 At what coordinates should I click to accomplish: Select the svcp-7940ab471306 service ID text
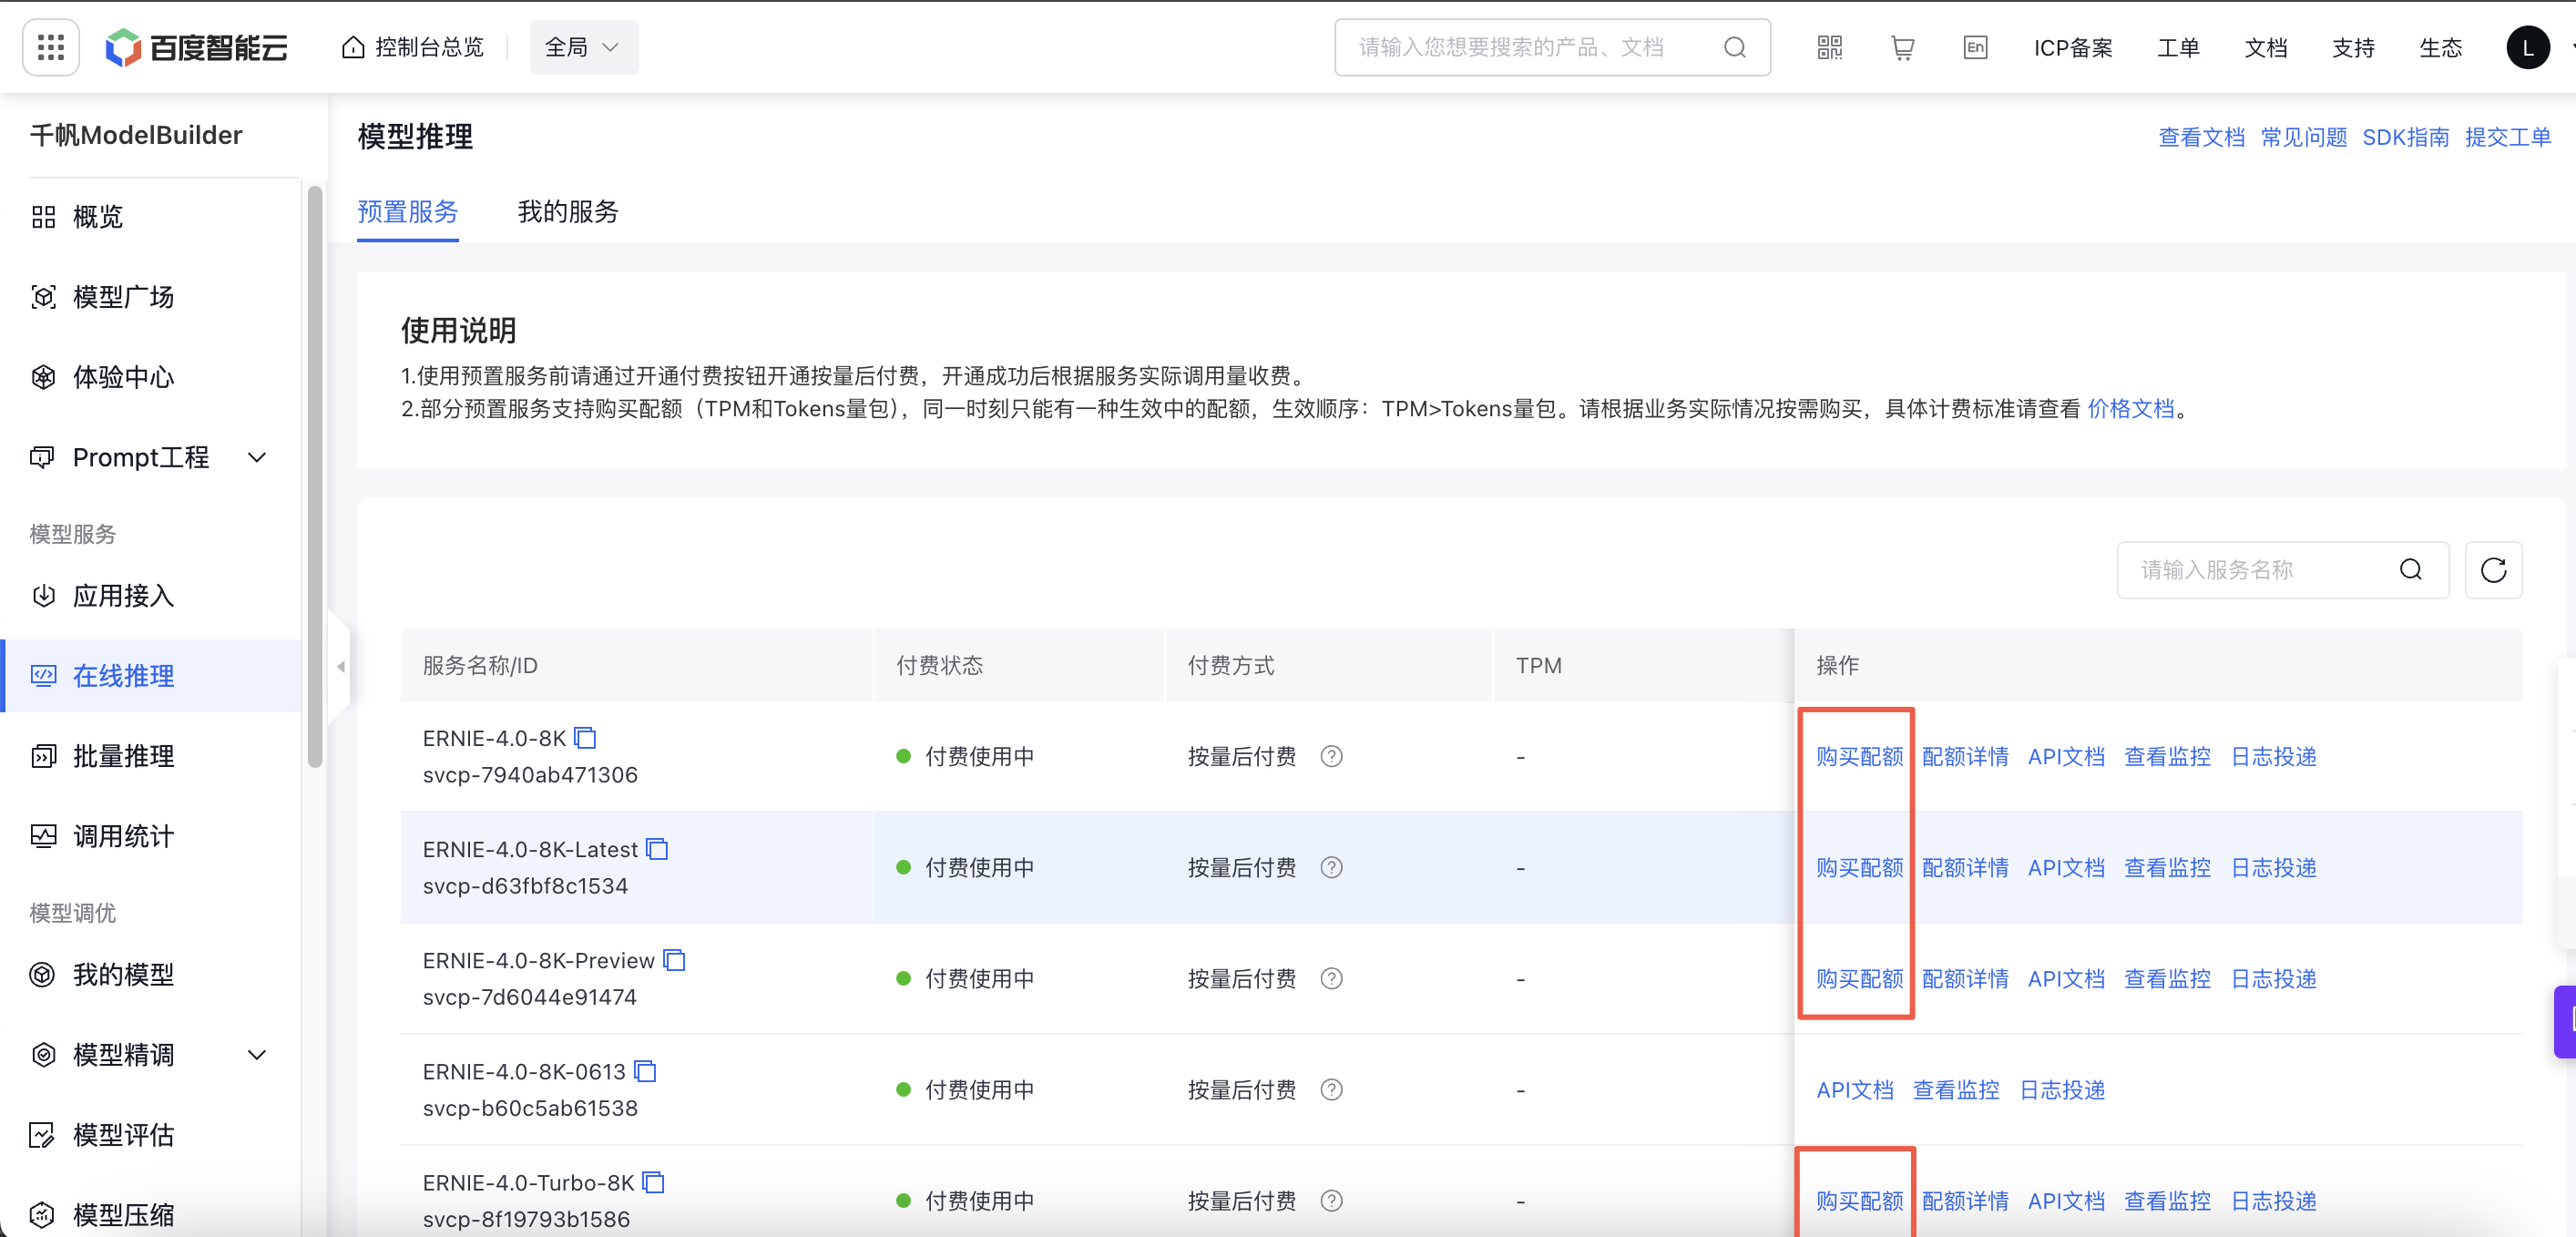(530, 774)
